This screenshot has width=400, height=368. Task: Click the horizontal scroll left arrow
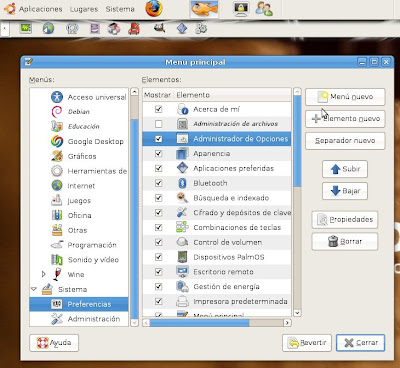coord(146,323)
